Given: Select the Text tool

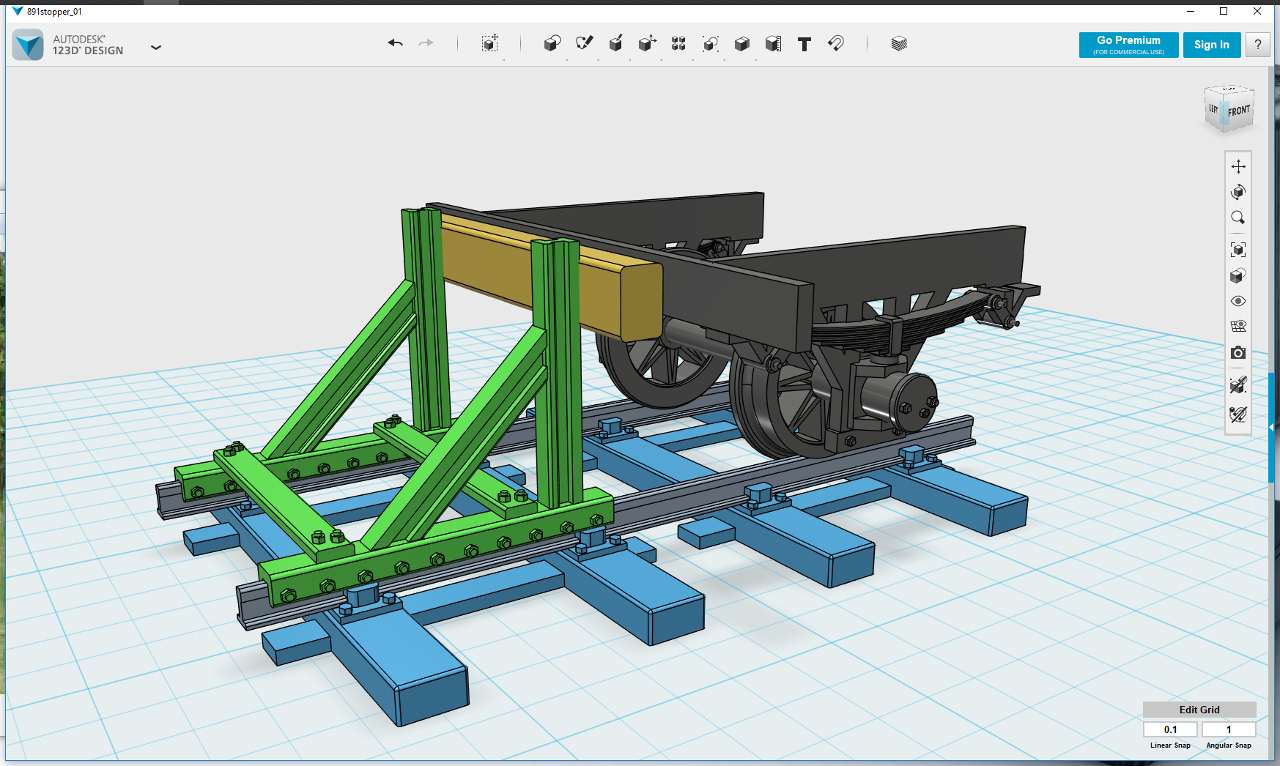Looking at the screenshot, I should point(804,44).
